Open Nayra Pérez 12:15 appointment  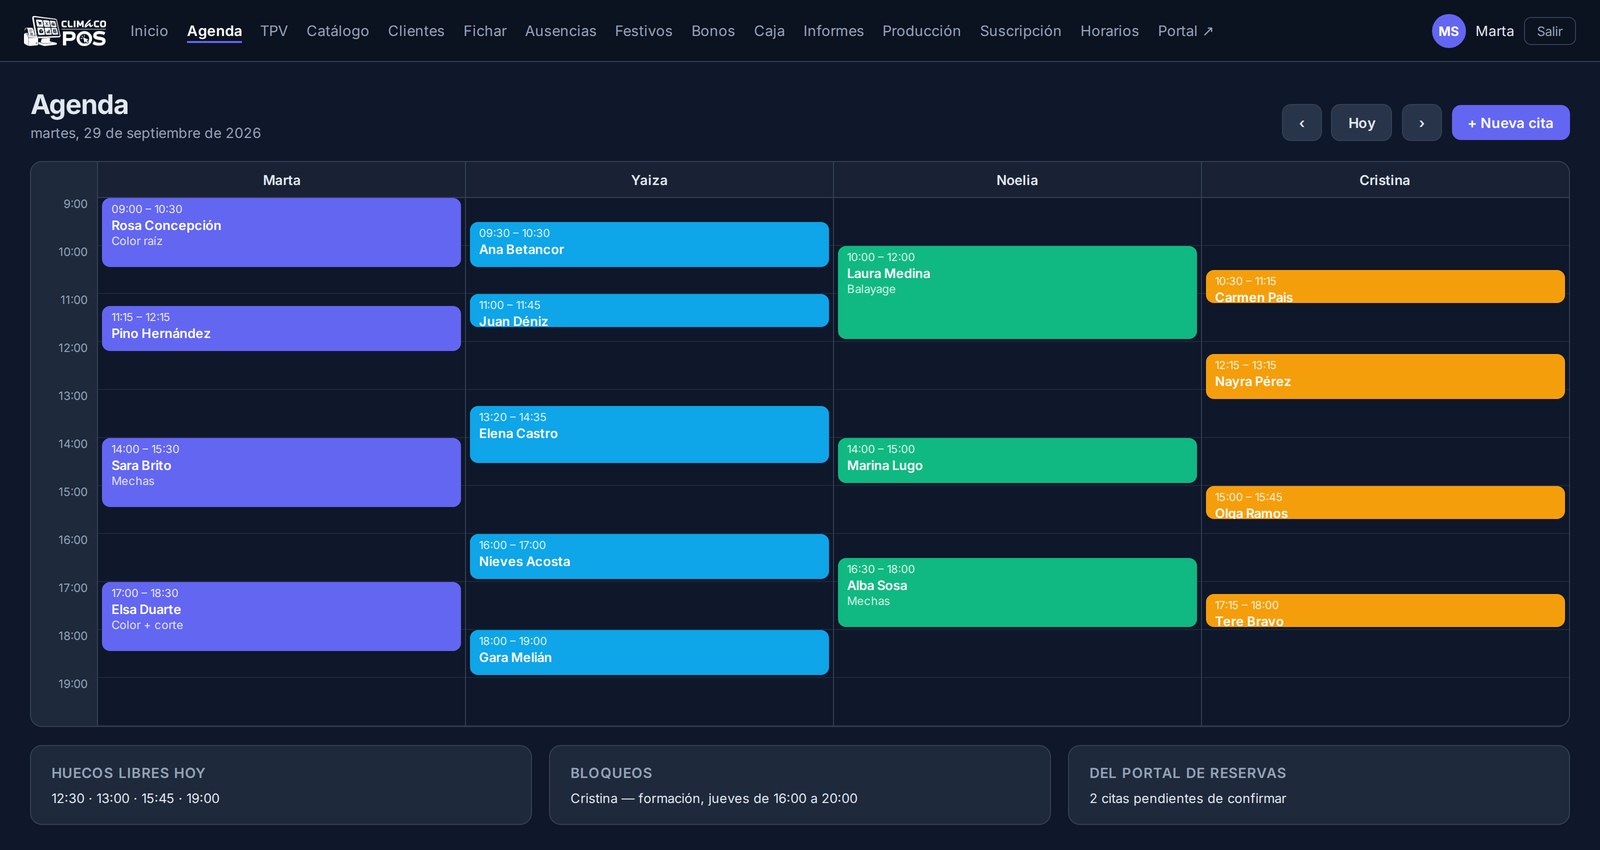coord(1385,376)
